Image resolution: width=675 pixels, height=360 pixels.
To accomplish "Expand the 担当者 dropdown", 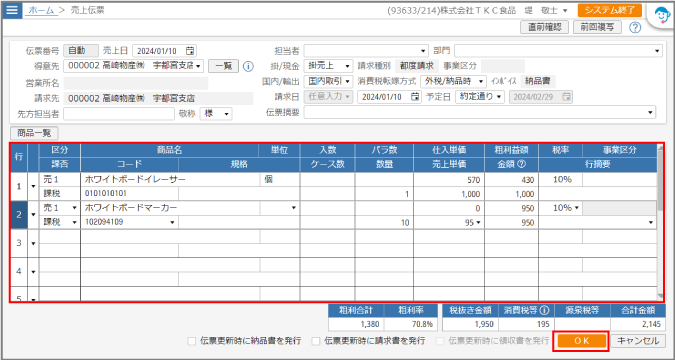I will [x=423, y=51].
